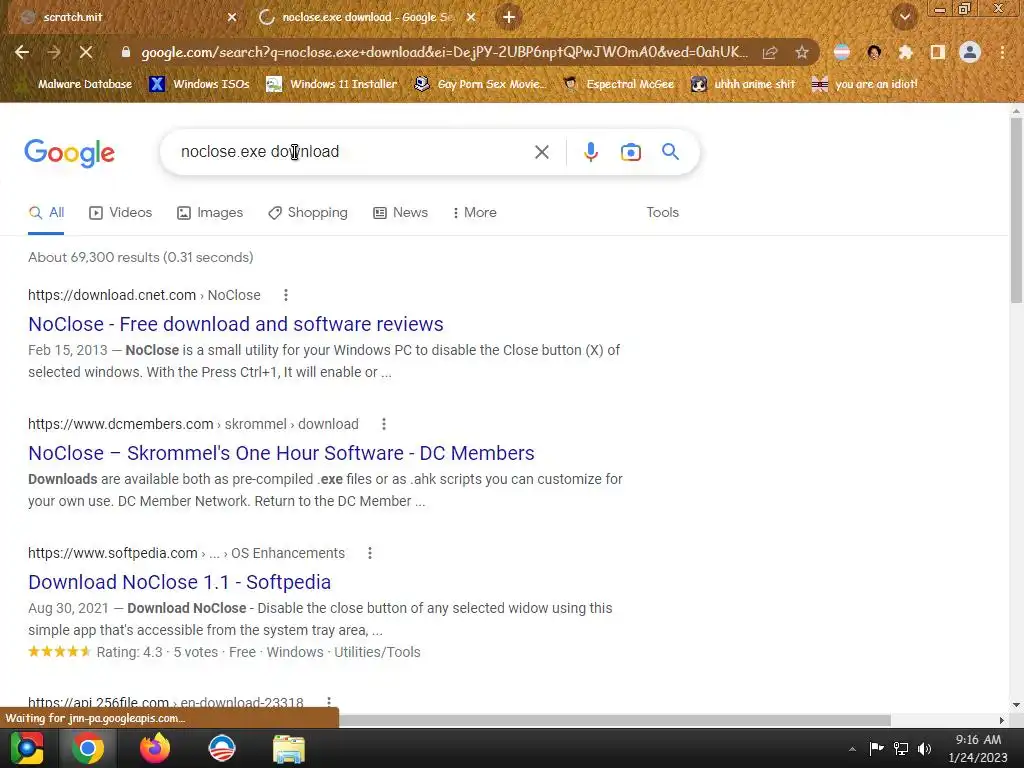This screenshot has height=768, width=1024.
Task: Select the All results tab
Action: click(46, 213)
